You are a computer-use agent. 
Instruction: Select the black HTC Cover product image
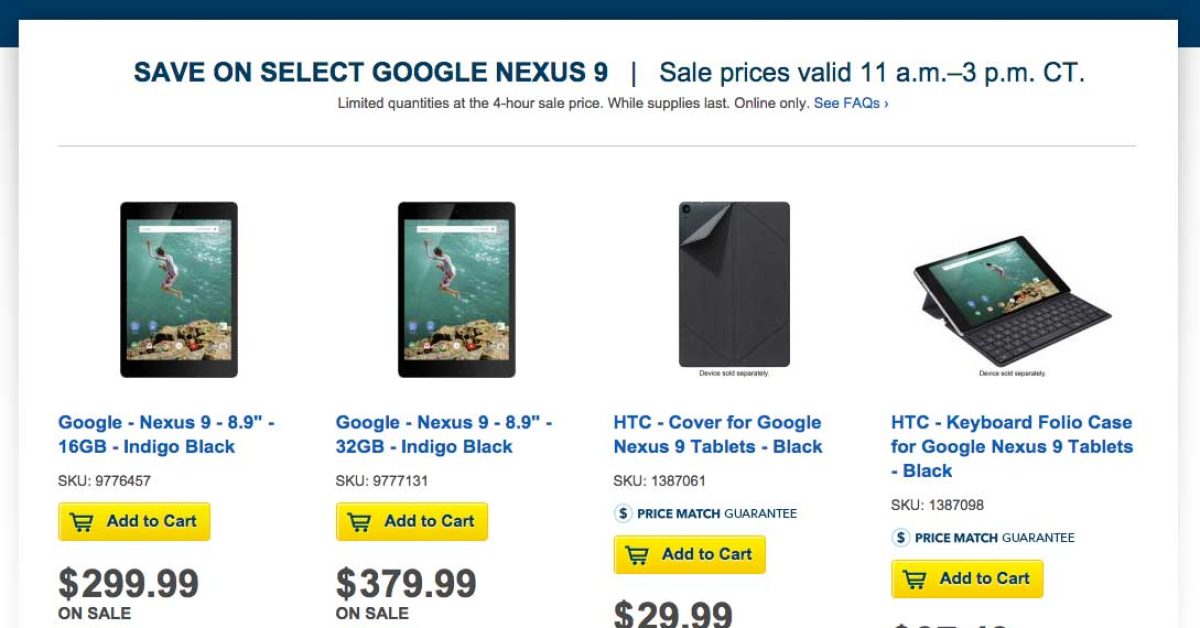(734, 285)
